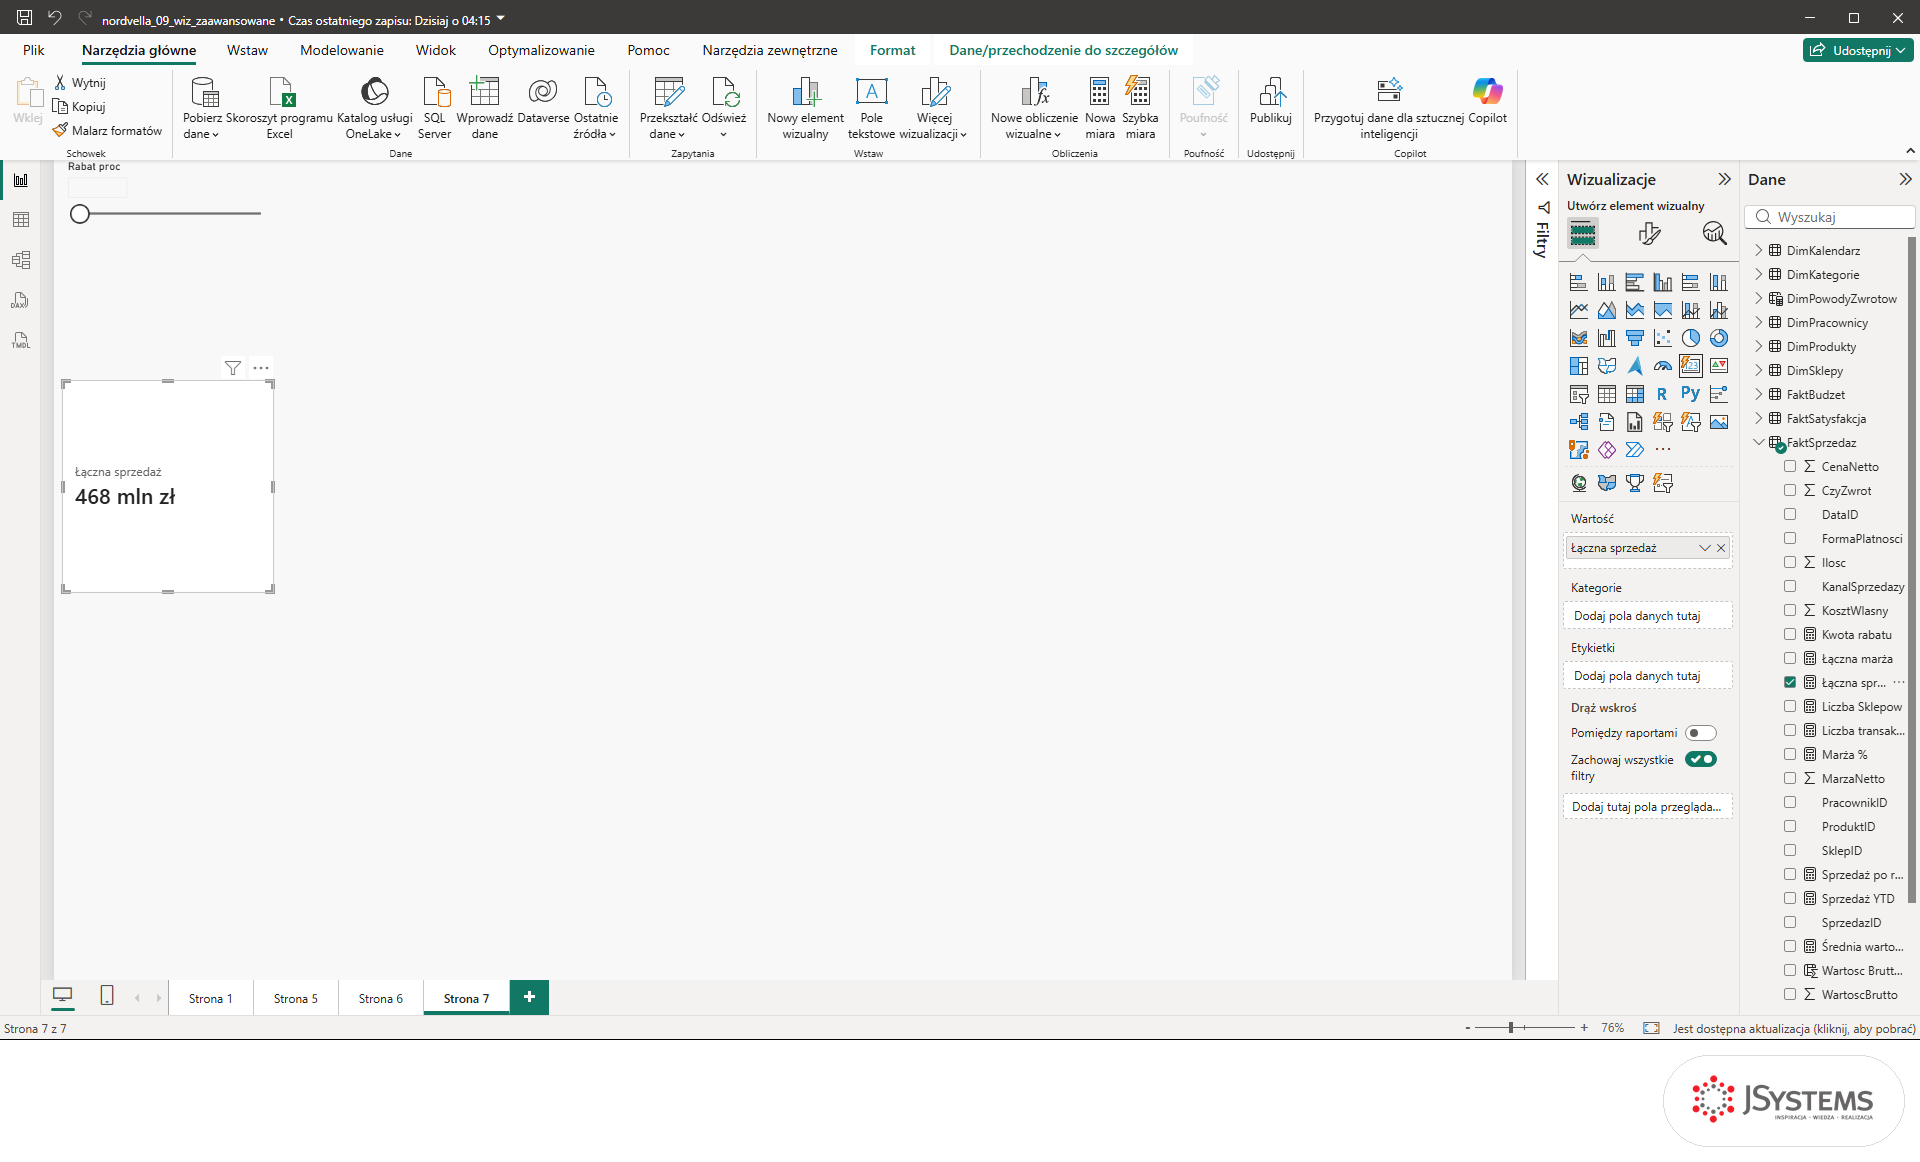
Task: Add a new page with the plus button
Action: tap(529, 996)
